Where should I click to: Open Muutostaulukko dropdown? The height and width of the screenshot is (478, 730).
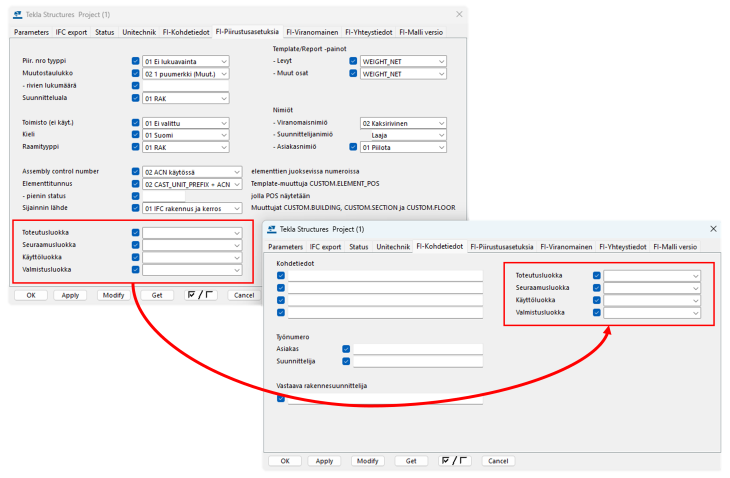tap(185, 74)
